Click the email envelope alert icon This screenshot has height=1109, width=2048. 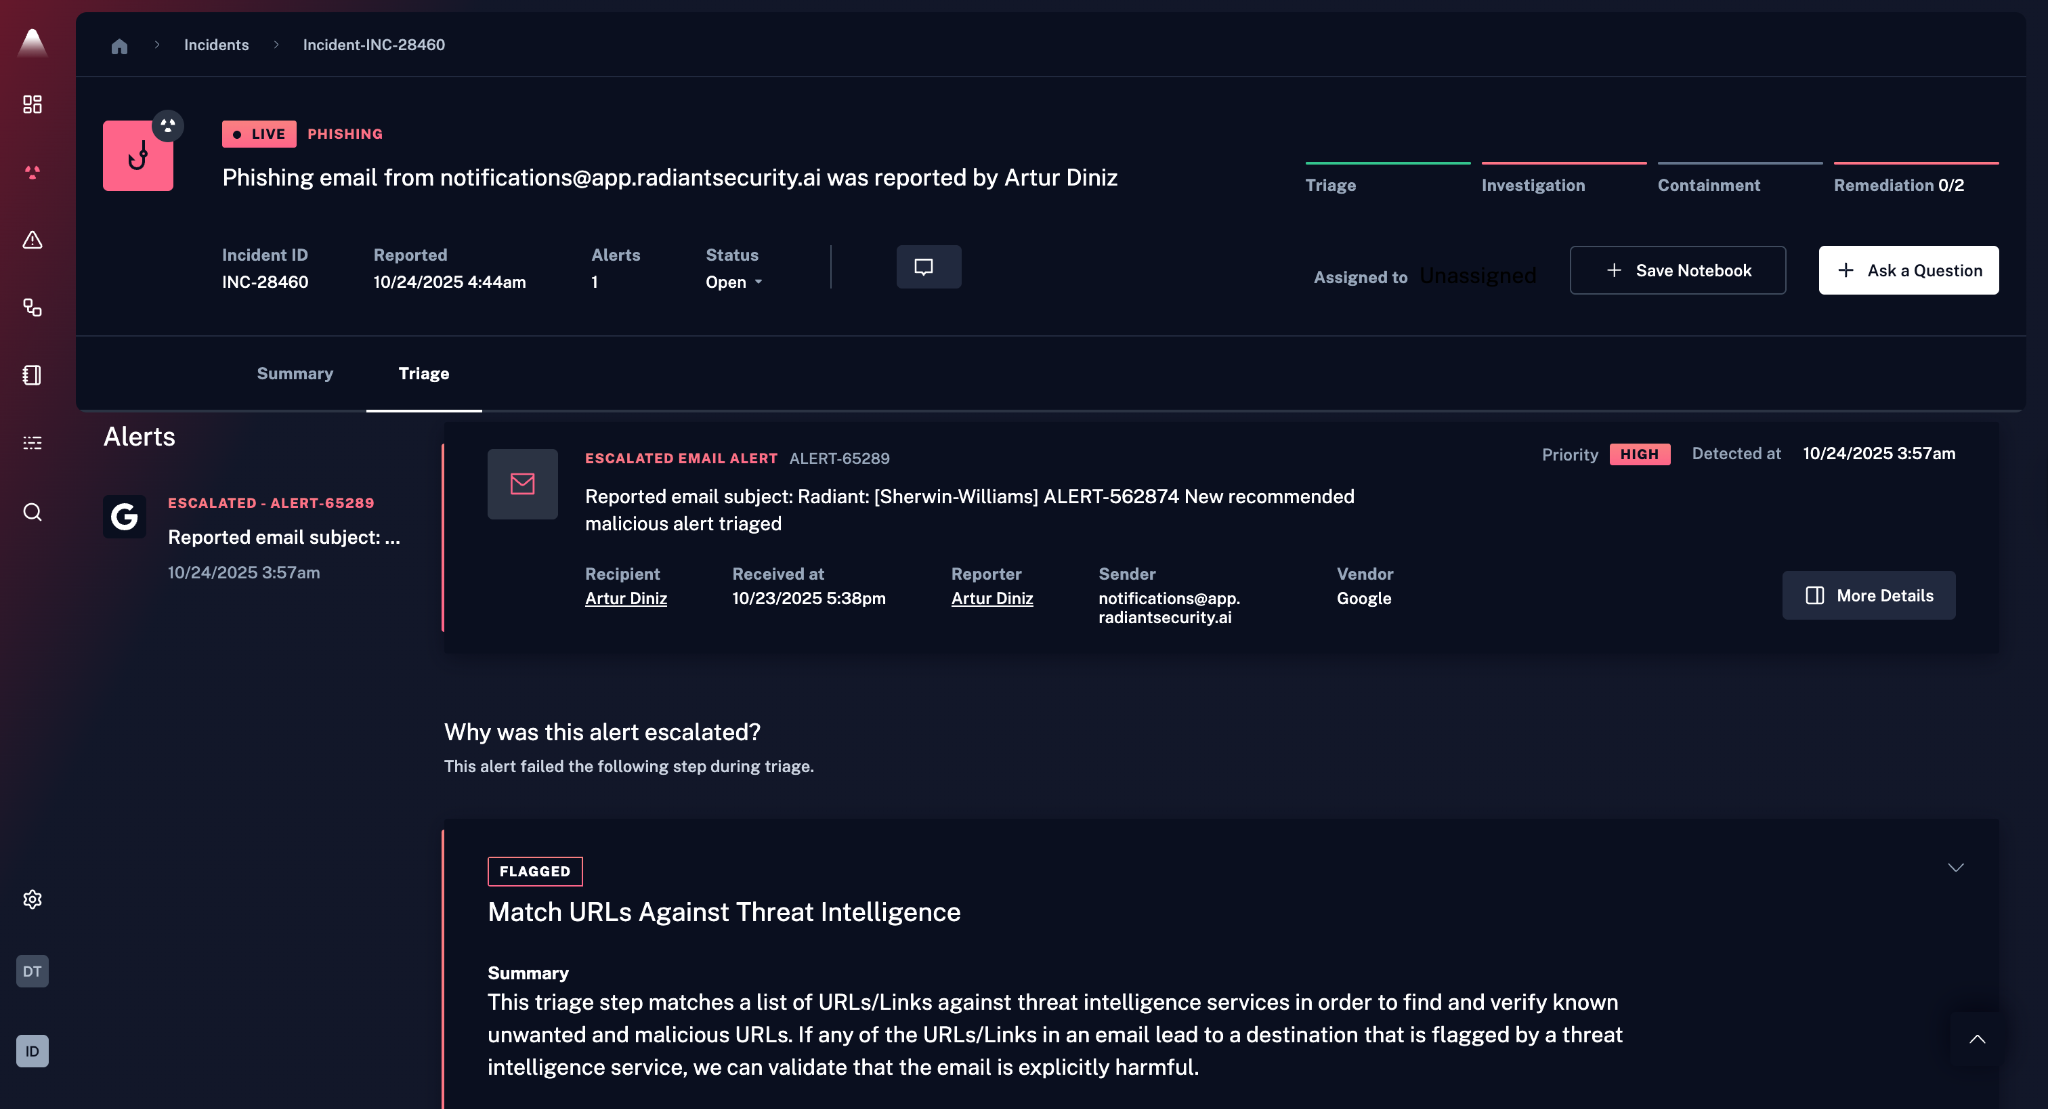tap(522, 484)
